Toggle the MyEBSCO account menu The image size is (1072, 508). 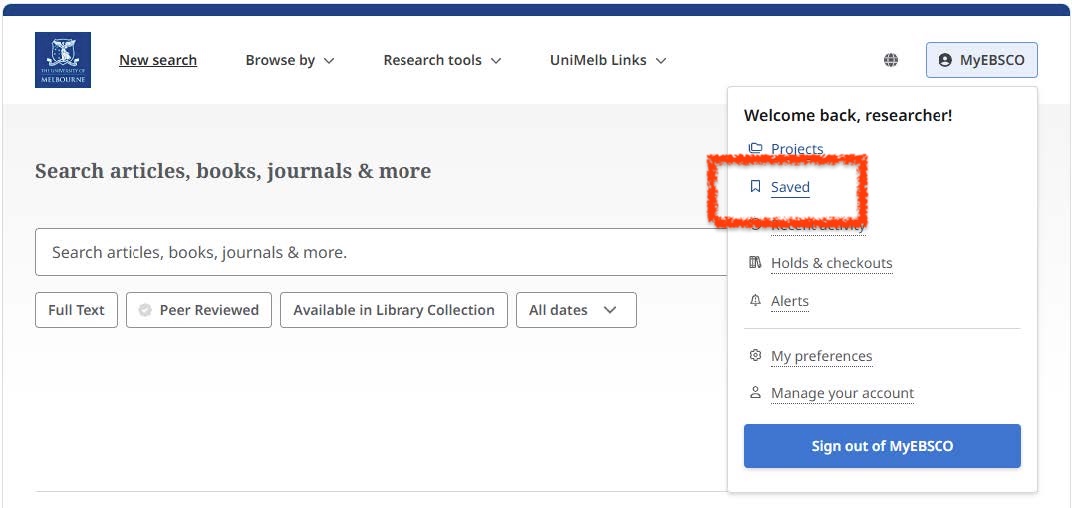pyautogui.click(x=982, y=60)
